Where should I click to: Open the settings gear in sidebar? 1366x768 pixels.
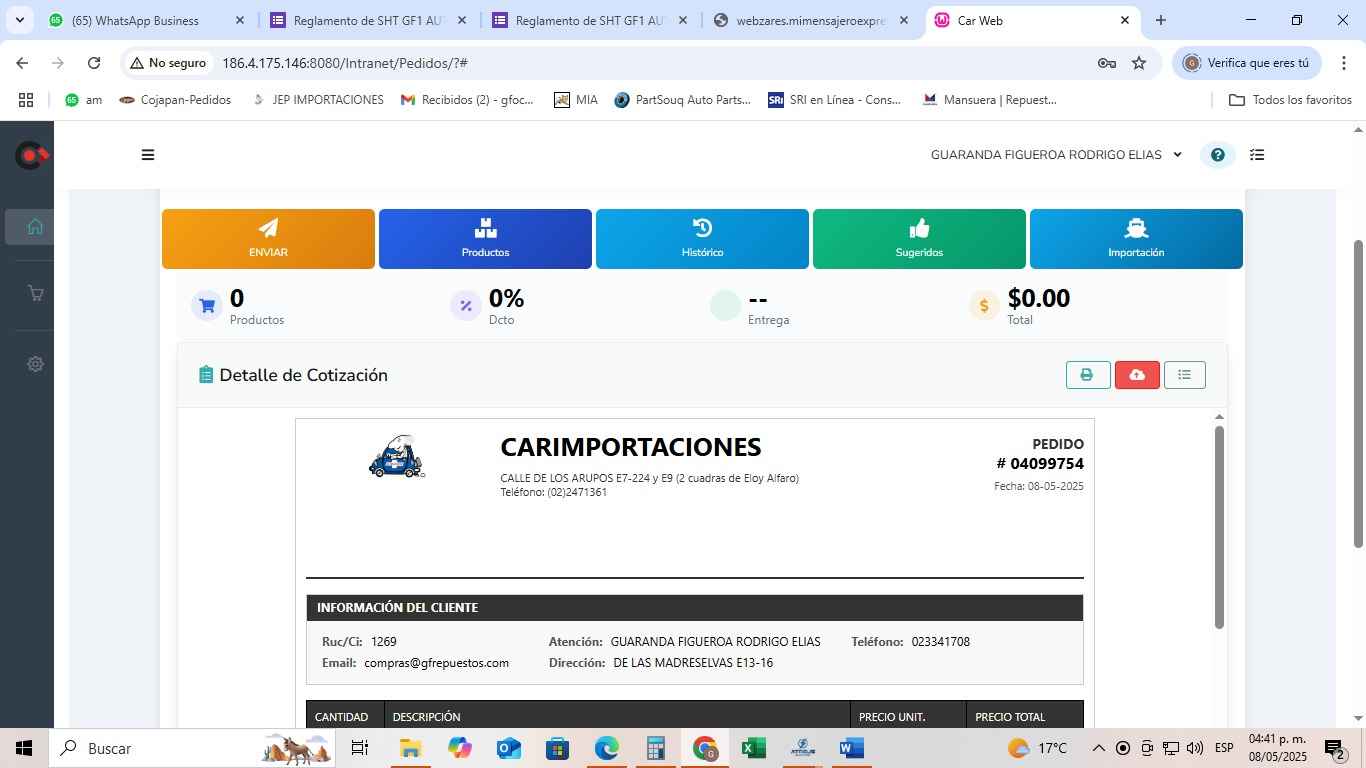coord(35,364)
